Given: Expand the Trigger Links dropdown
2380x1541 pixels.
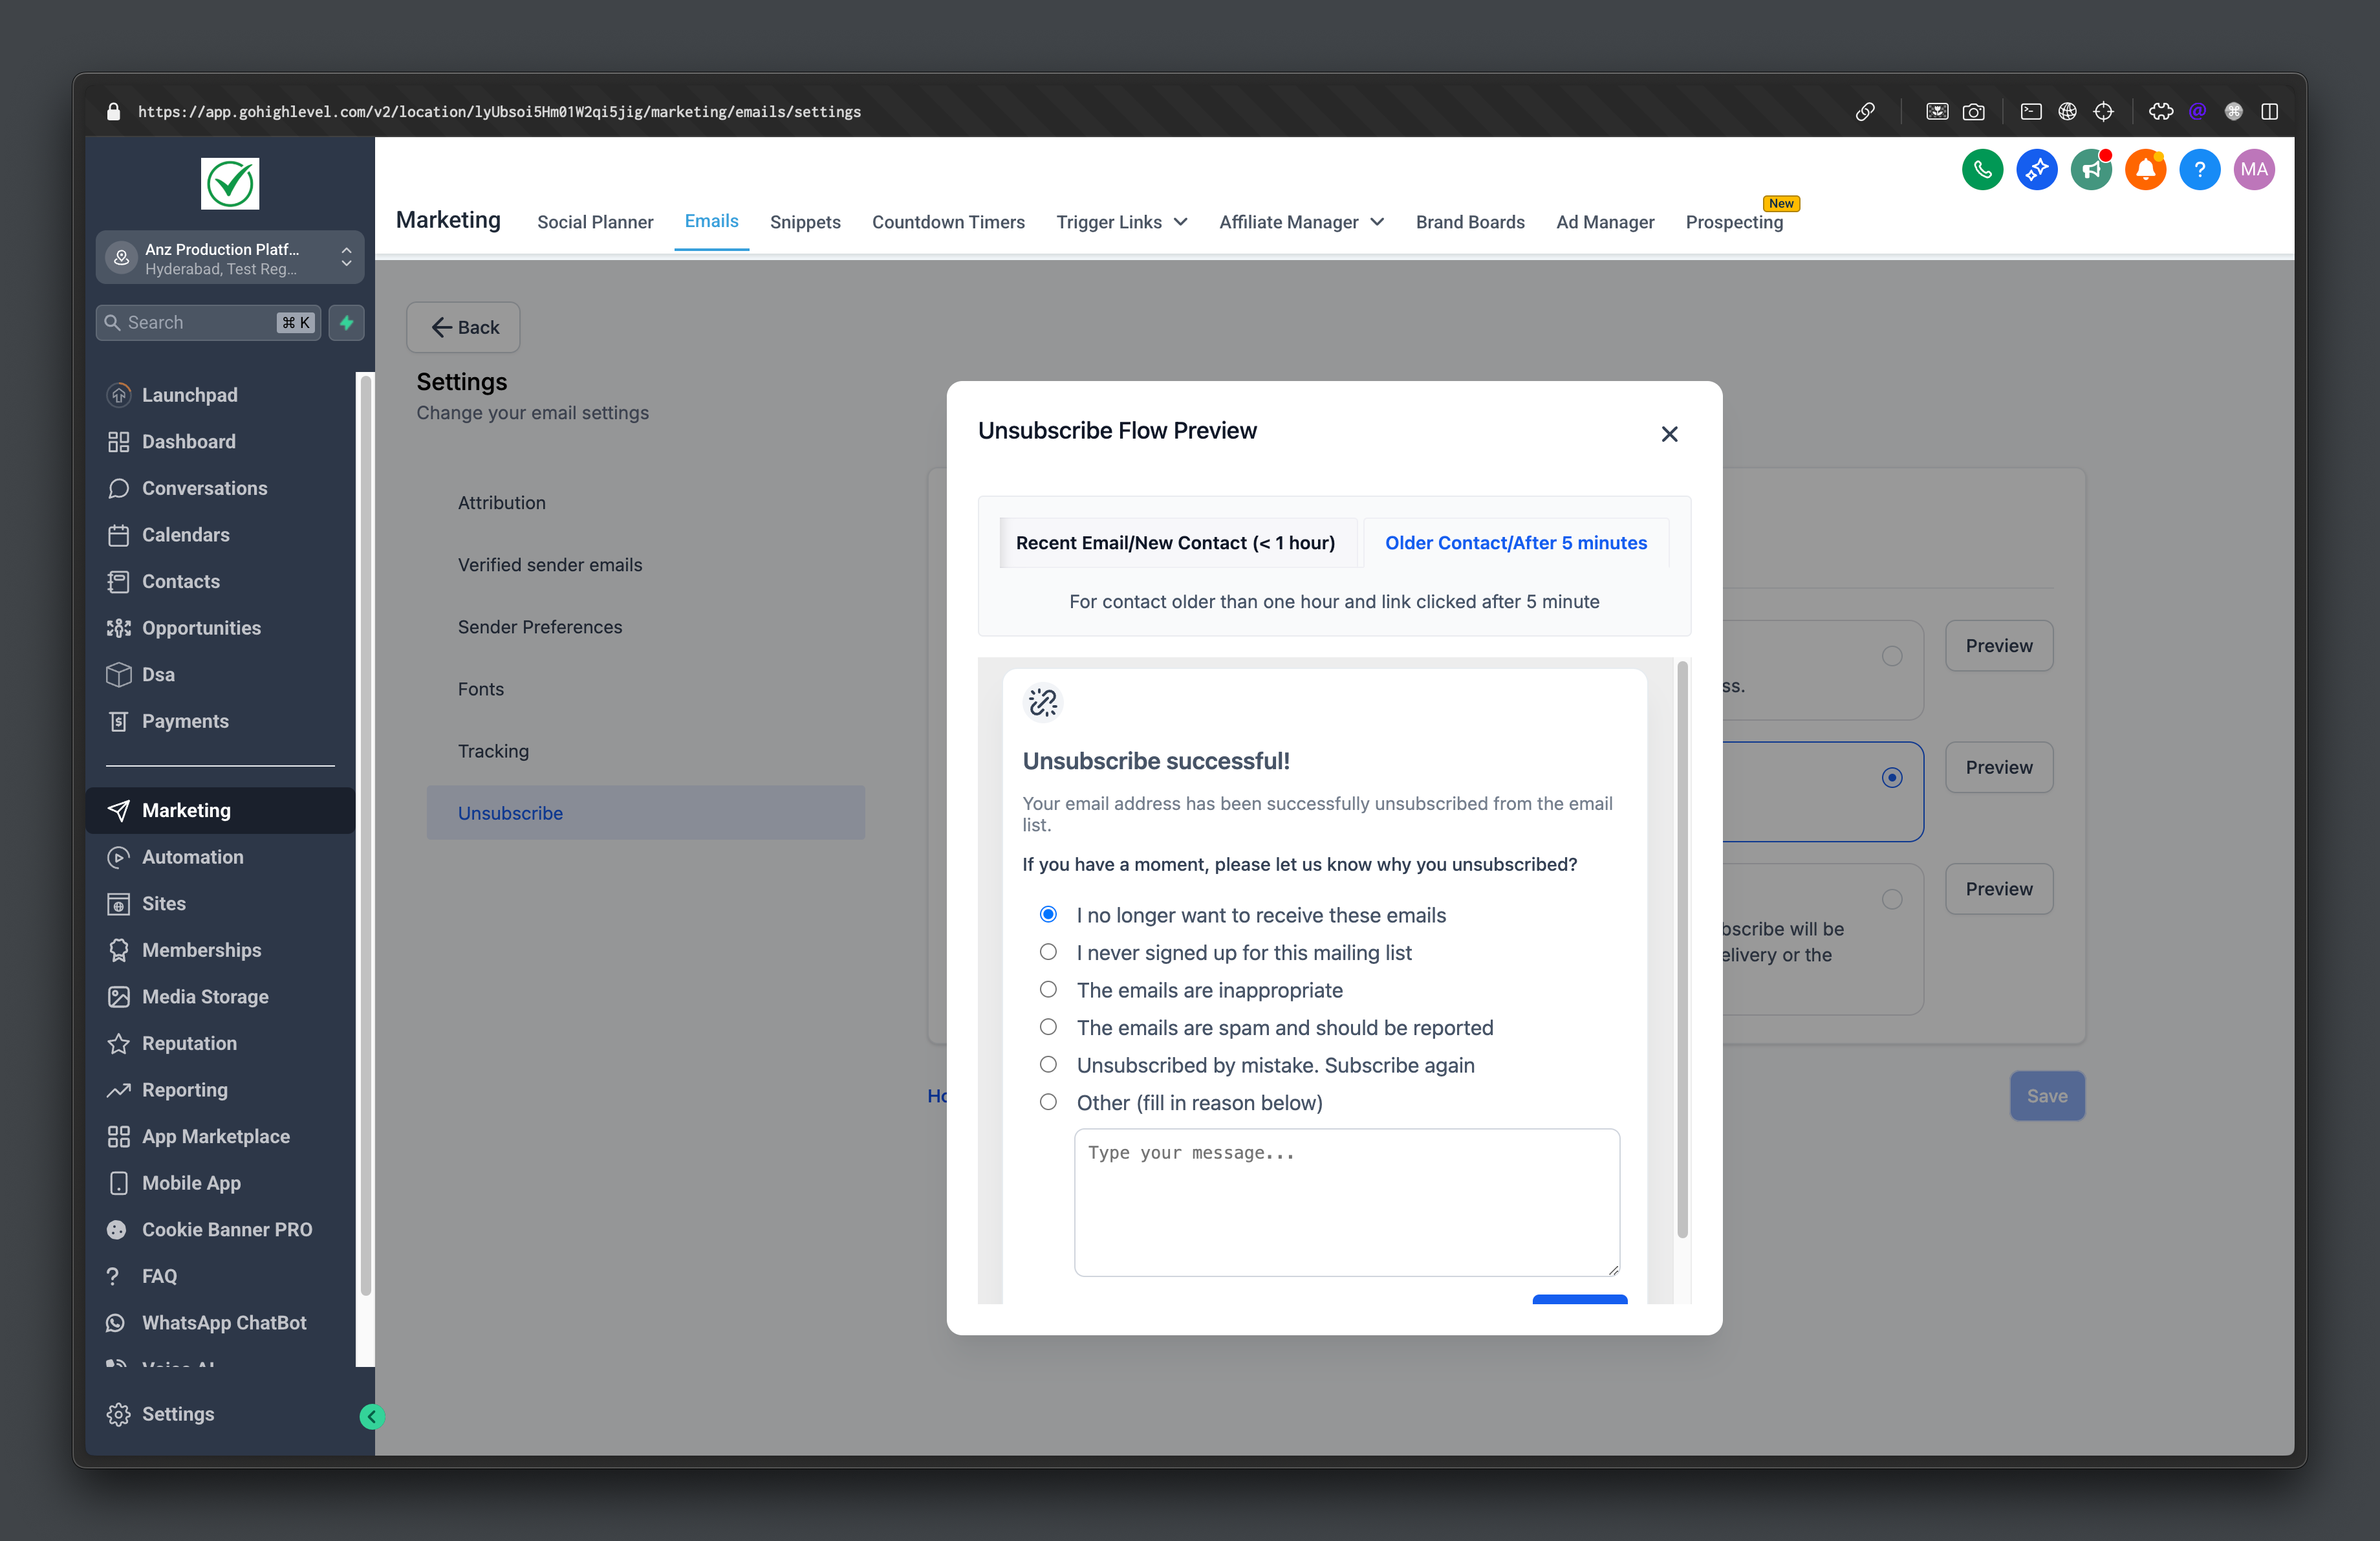Looking at the screenshot, I should point(1121,222).
